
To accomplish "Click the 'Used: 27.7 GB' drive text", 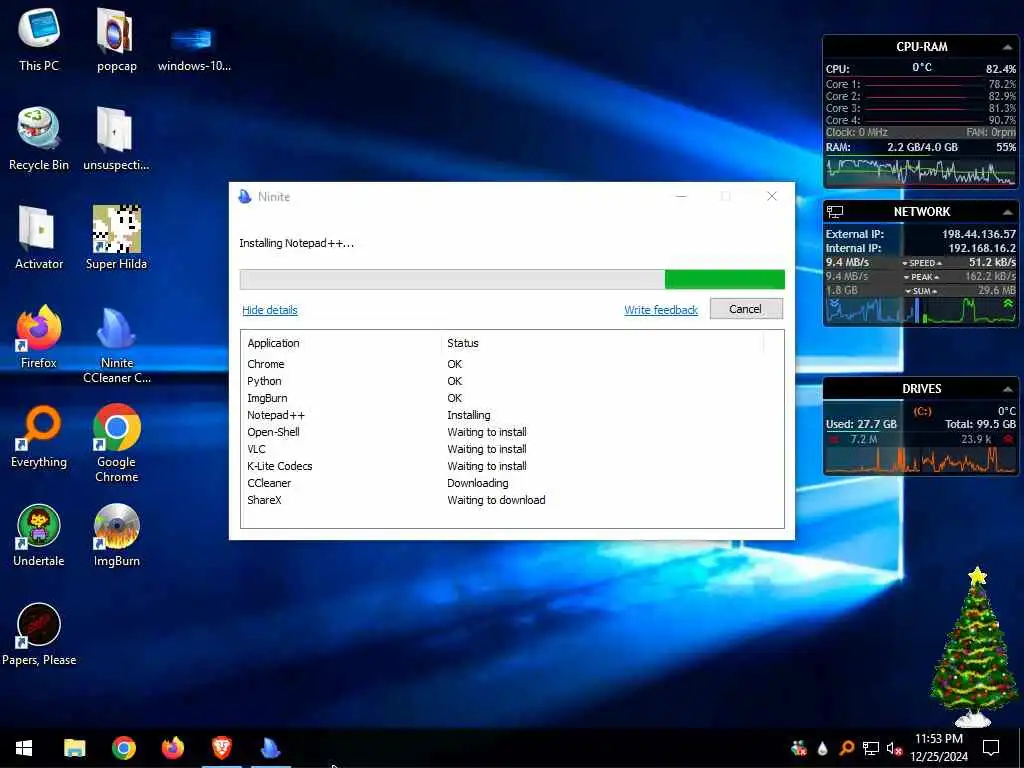I will click(861, 424).
